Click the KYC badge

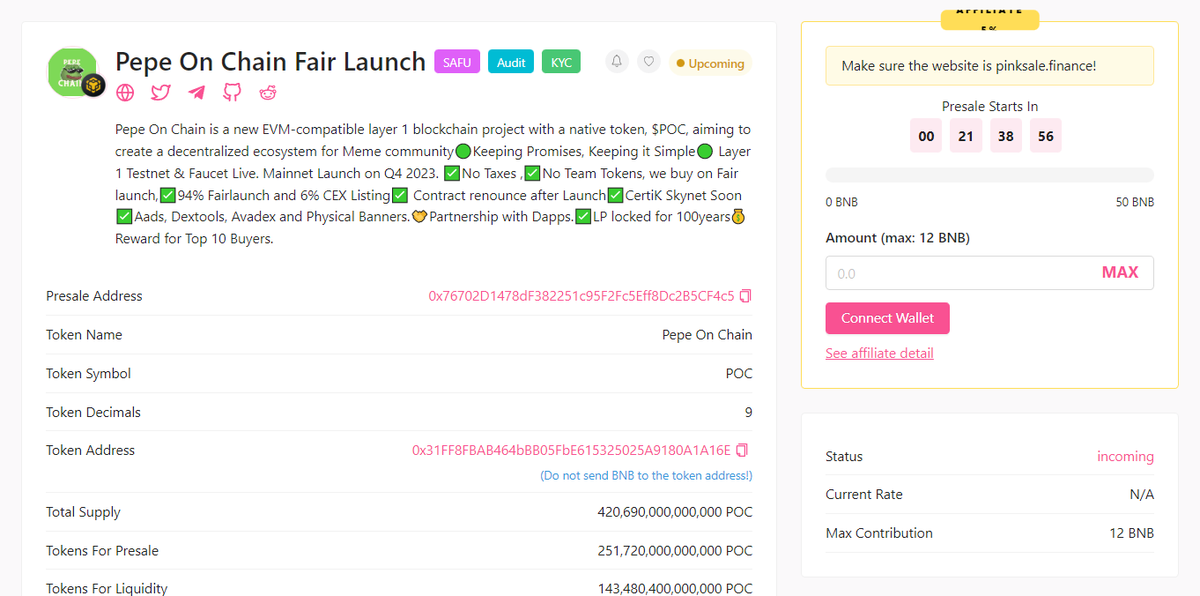pos(562,62)
